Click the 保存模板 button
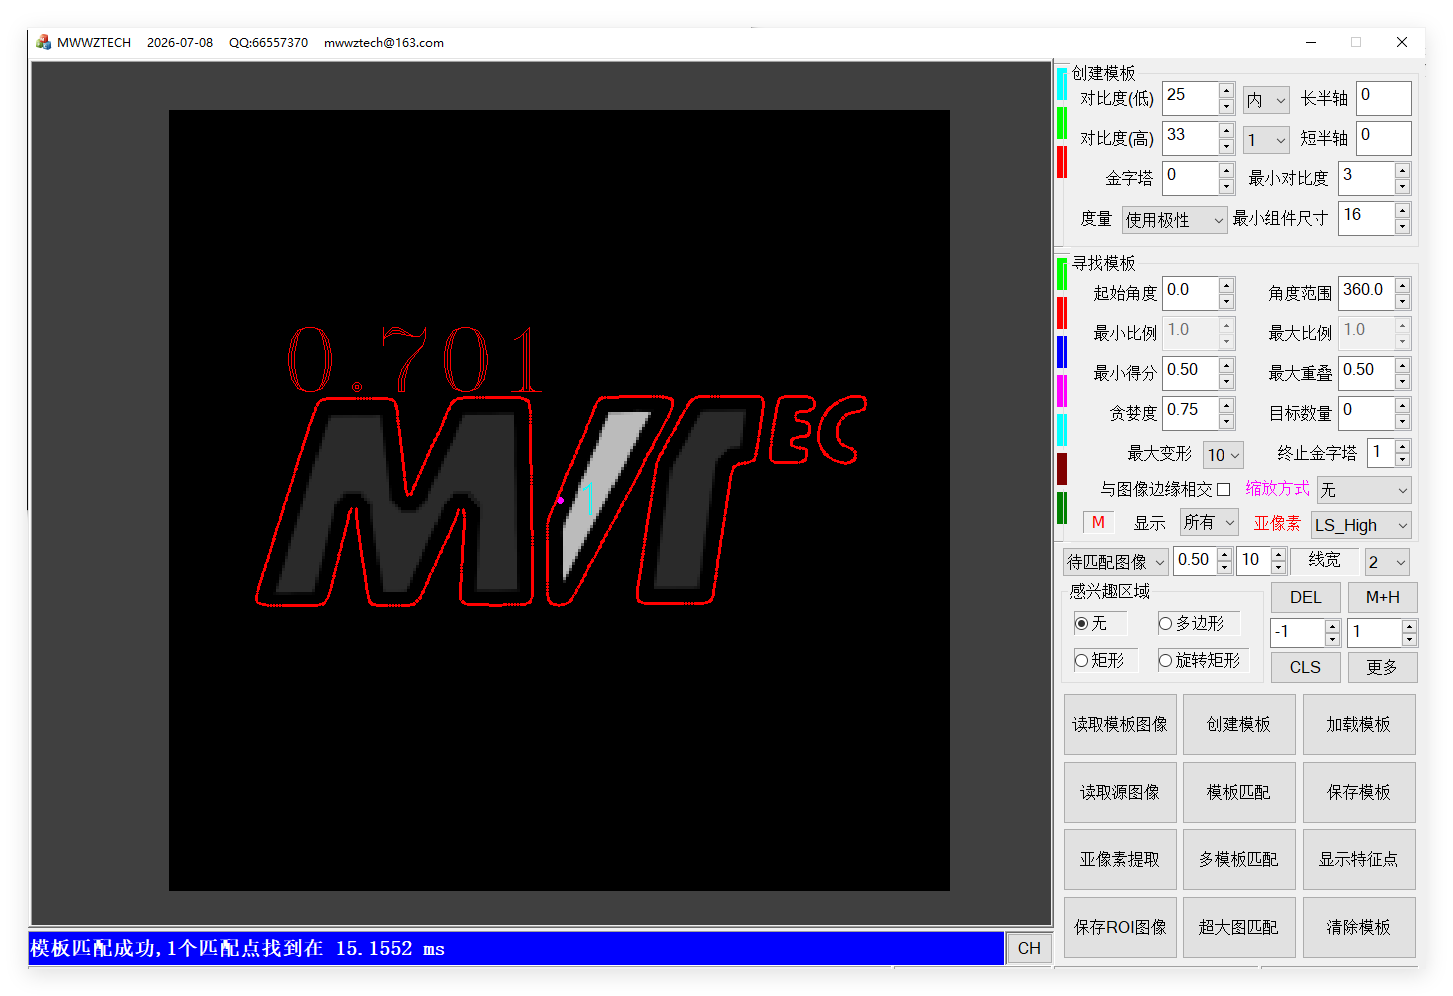 [1359, 792]
